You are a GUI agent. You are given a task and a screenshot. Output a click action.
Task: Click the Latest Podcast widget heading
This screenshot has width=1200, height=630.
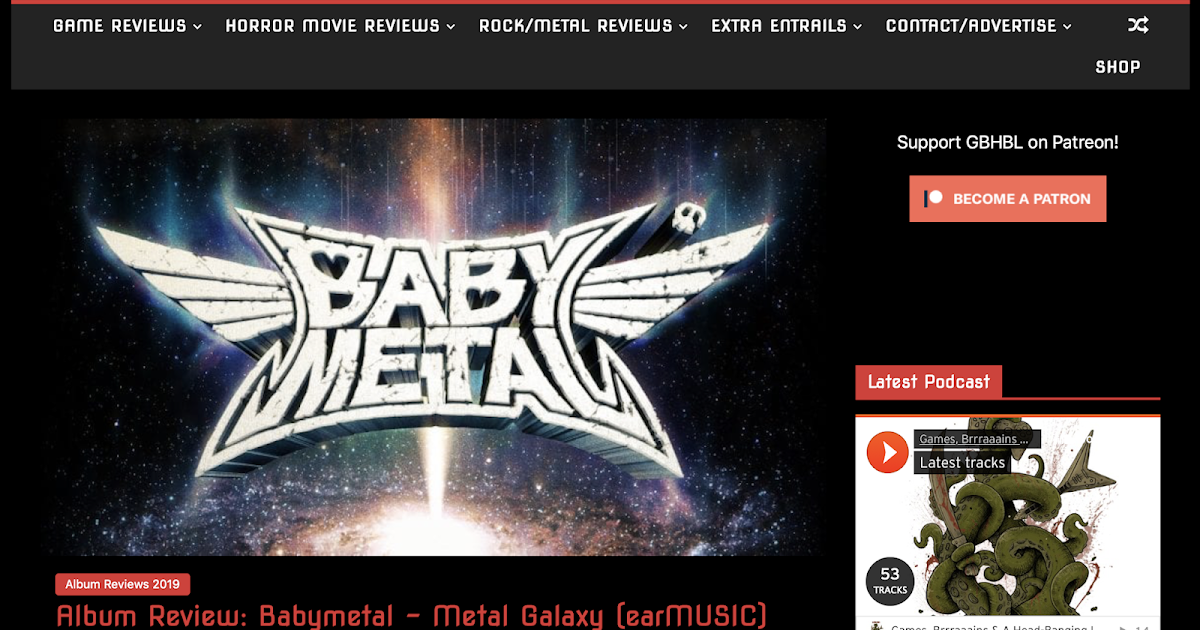point(928,382)
